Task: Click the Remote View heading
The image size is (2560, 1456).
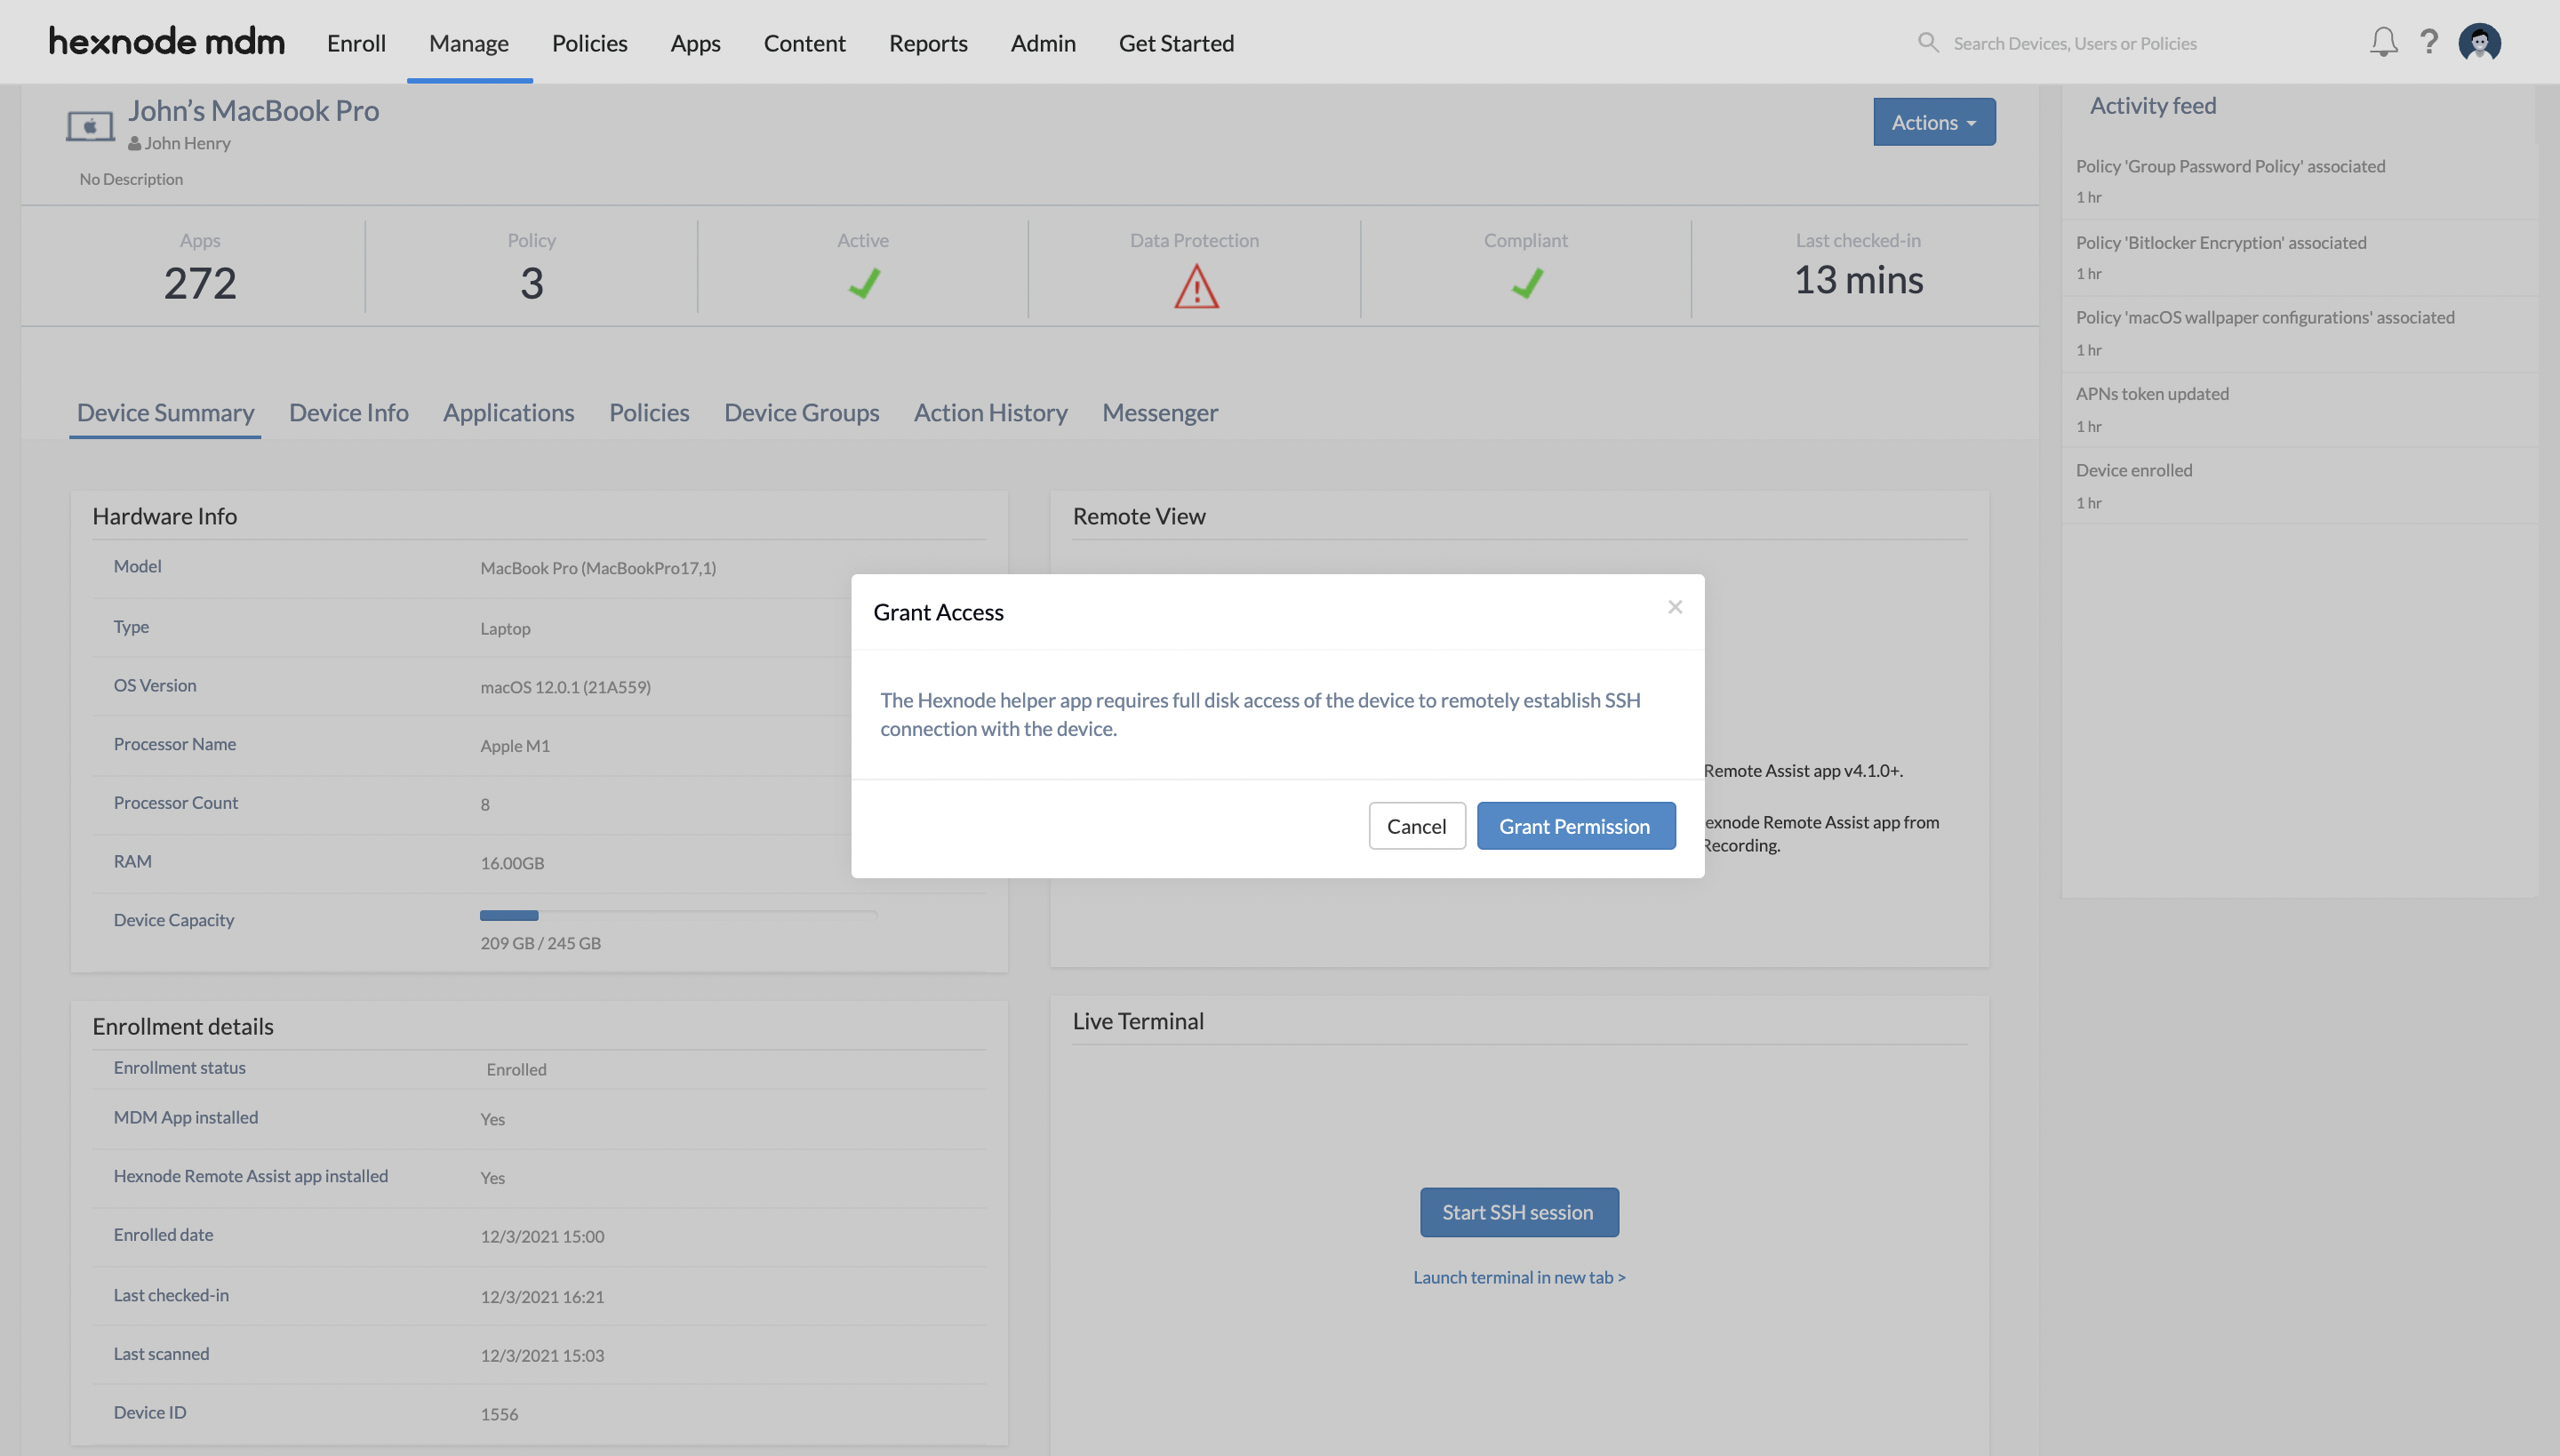Action: click(1139, 516)
